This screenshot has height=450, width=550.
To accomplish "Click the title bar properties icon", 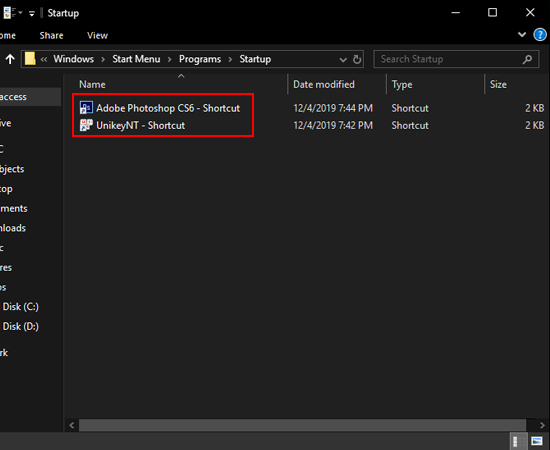I will point(10,13).
